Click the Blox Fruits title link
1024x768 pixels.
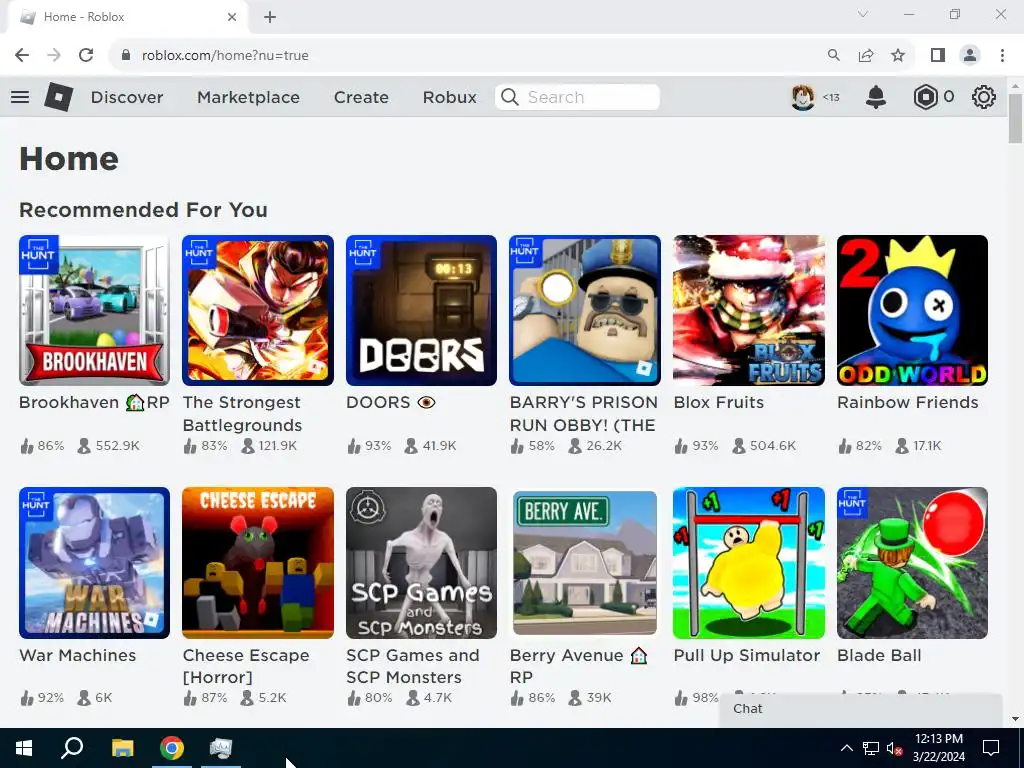tap(718, 402)
